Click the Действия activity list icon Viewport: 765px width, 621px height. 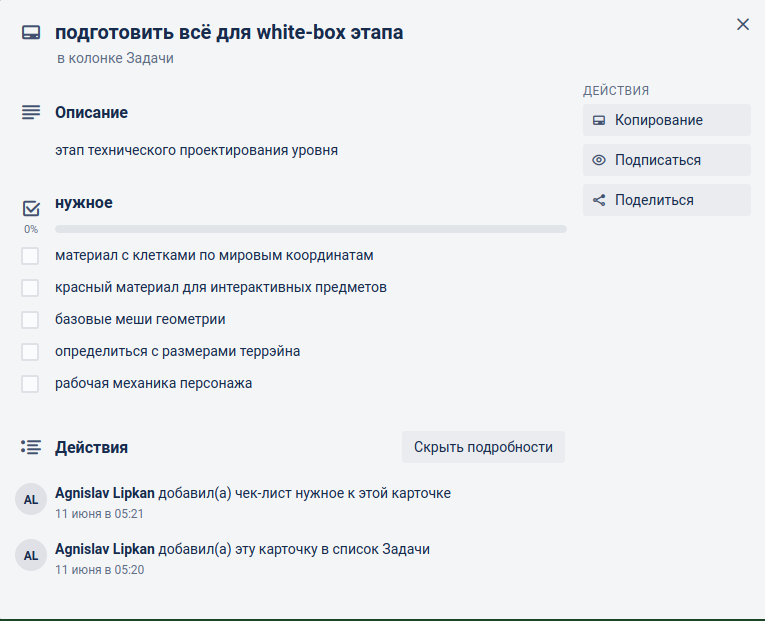pos(31,447)
